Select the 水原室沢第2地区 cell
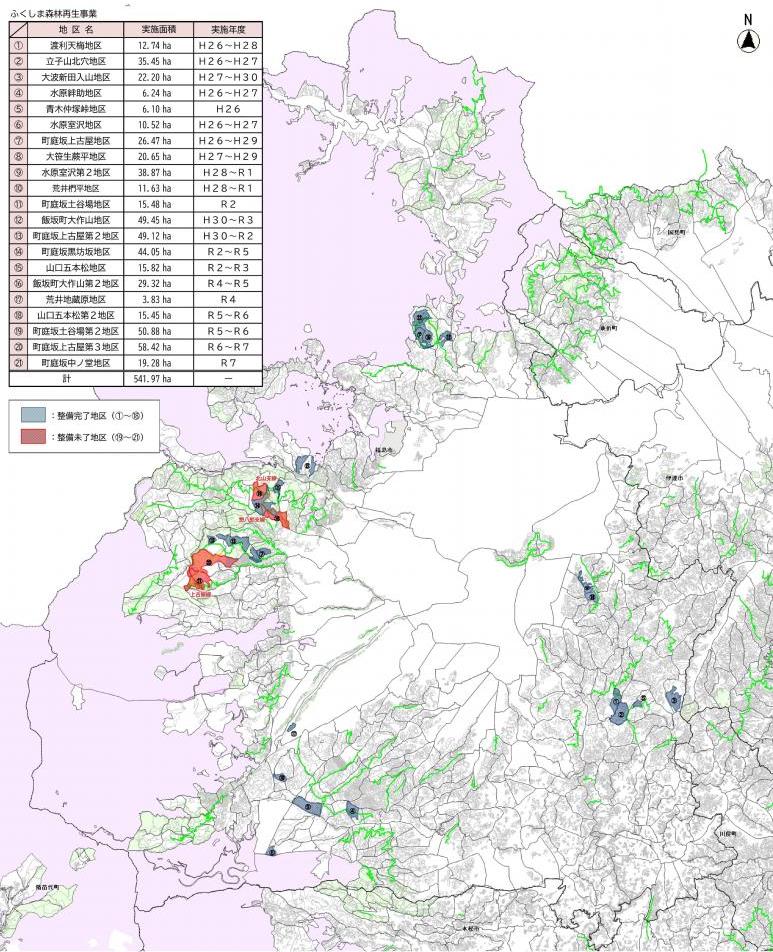 pyautogui.click(x=76, y=172)
